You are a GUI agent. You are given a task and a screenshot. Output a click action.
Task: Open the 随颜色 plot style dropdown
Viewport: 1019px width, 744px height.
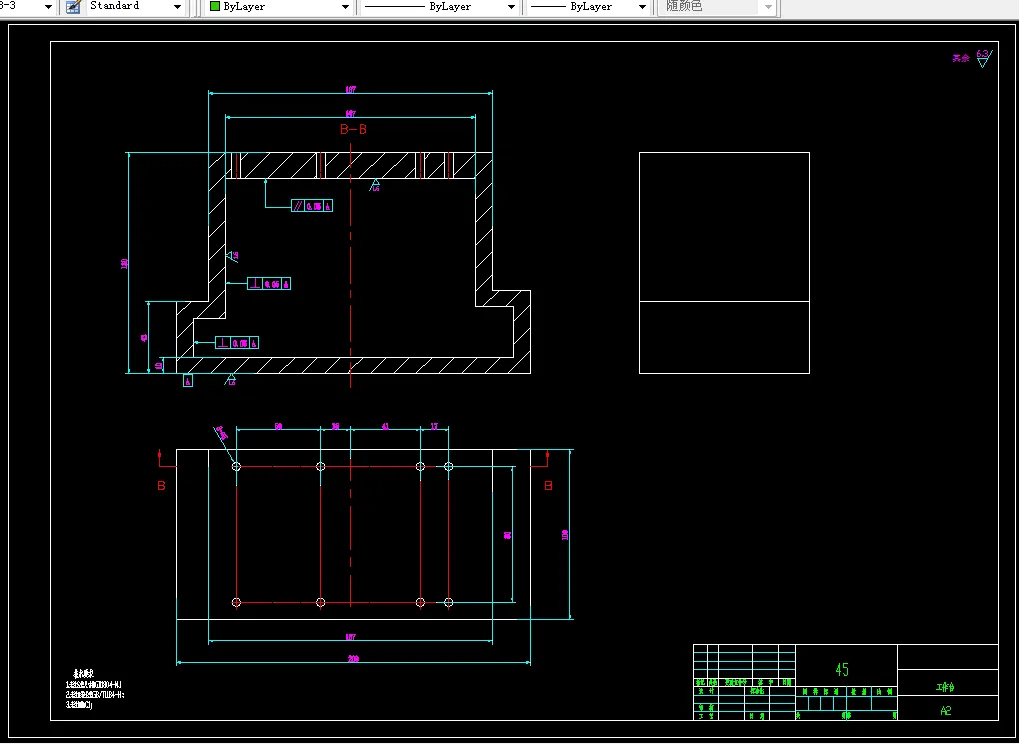coord(717,6)
